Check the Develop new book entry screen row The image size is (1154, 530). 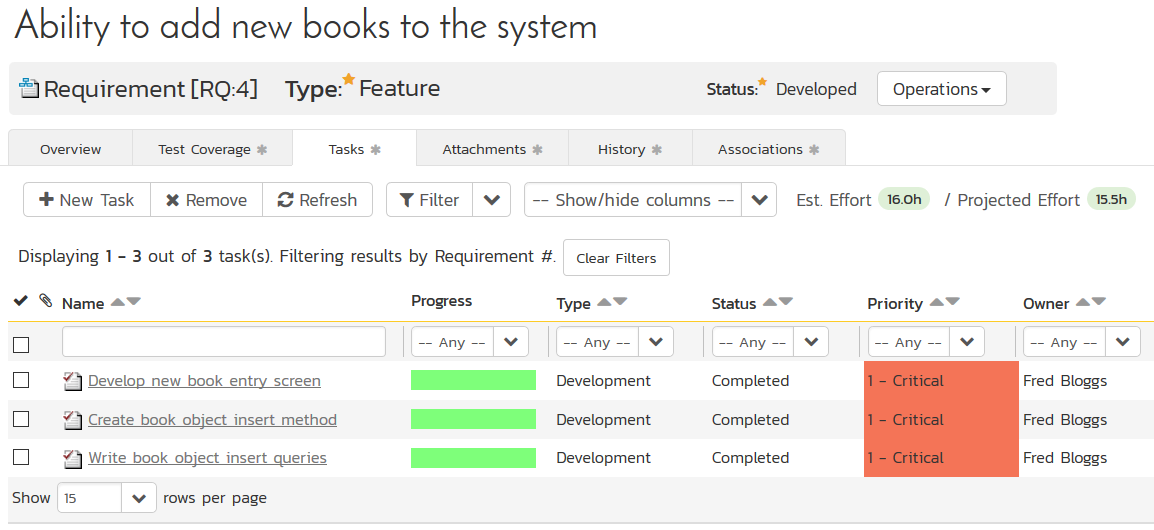(21, 380)
